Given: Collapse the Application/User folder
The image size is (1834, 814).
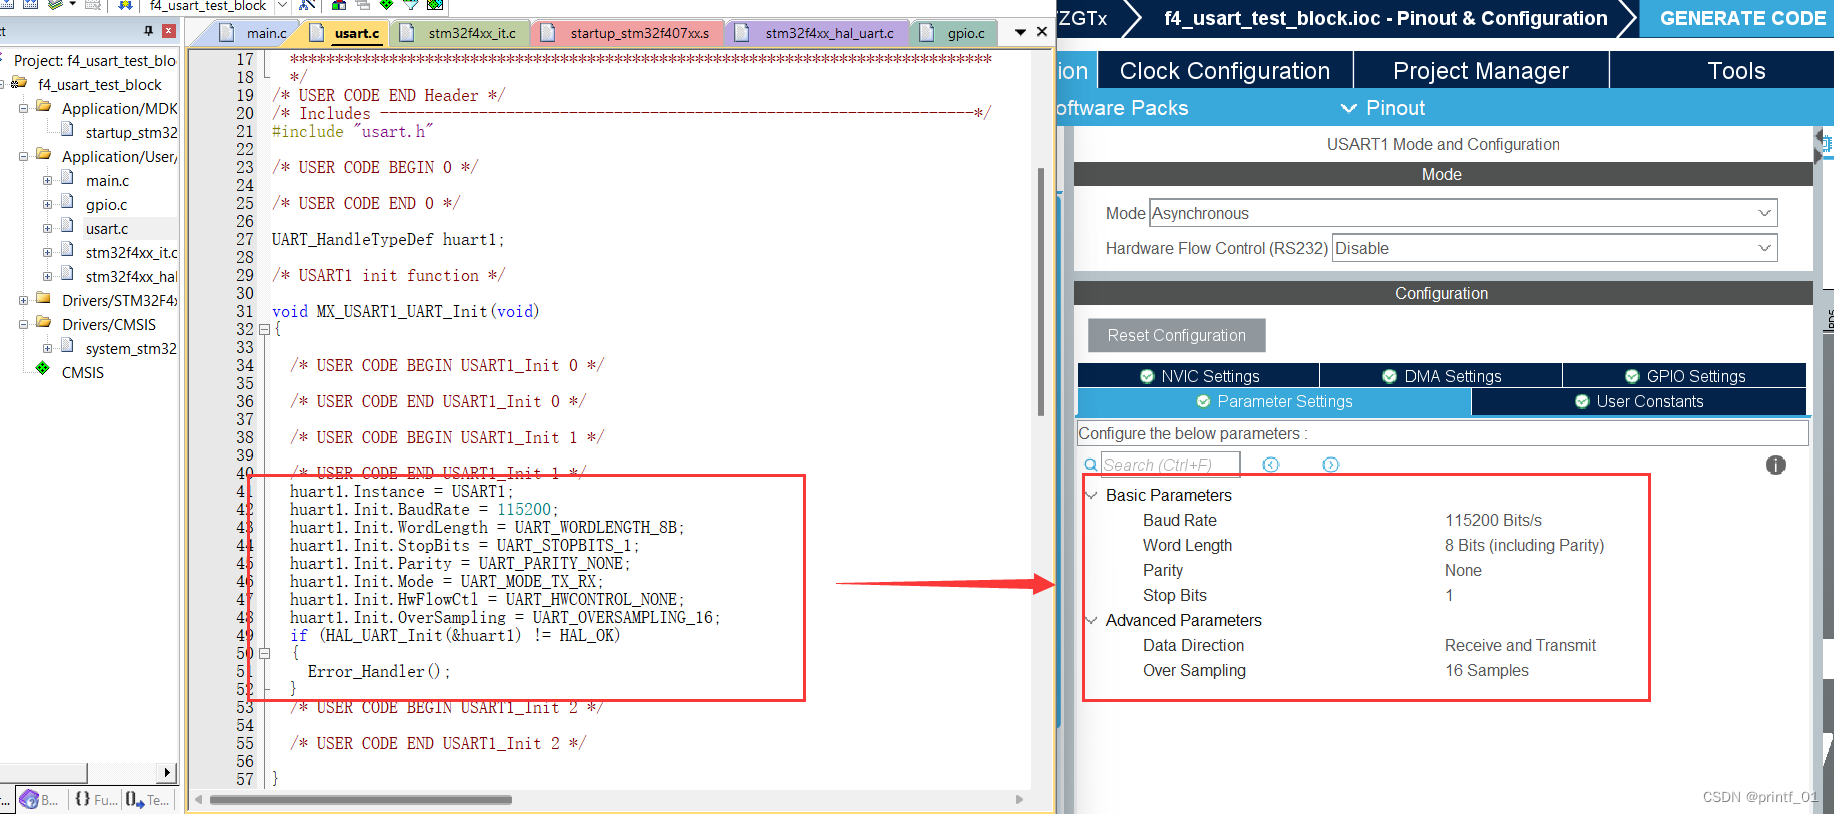Looking at the screenshot, I should pos(23,157).
